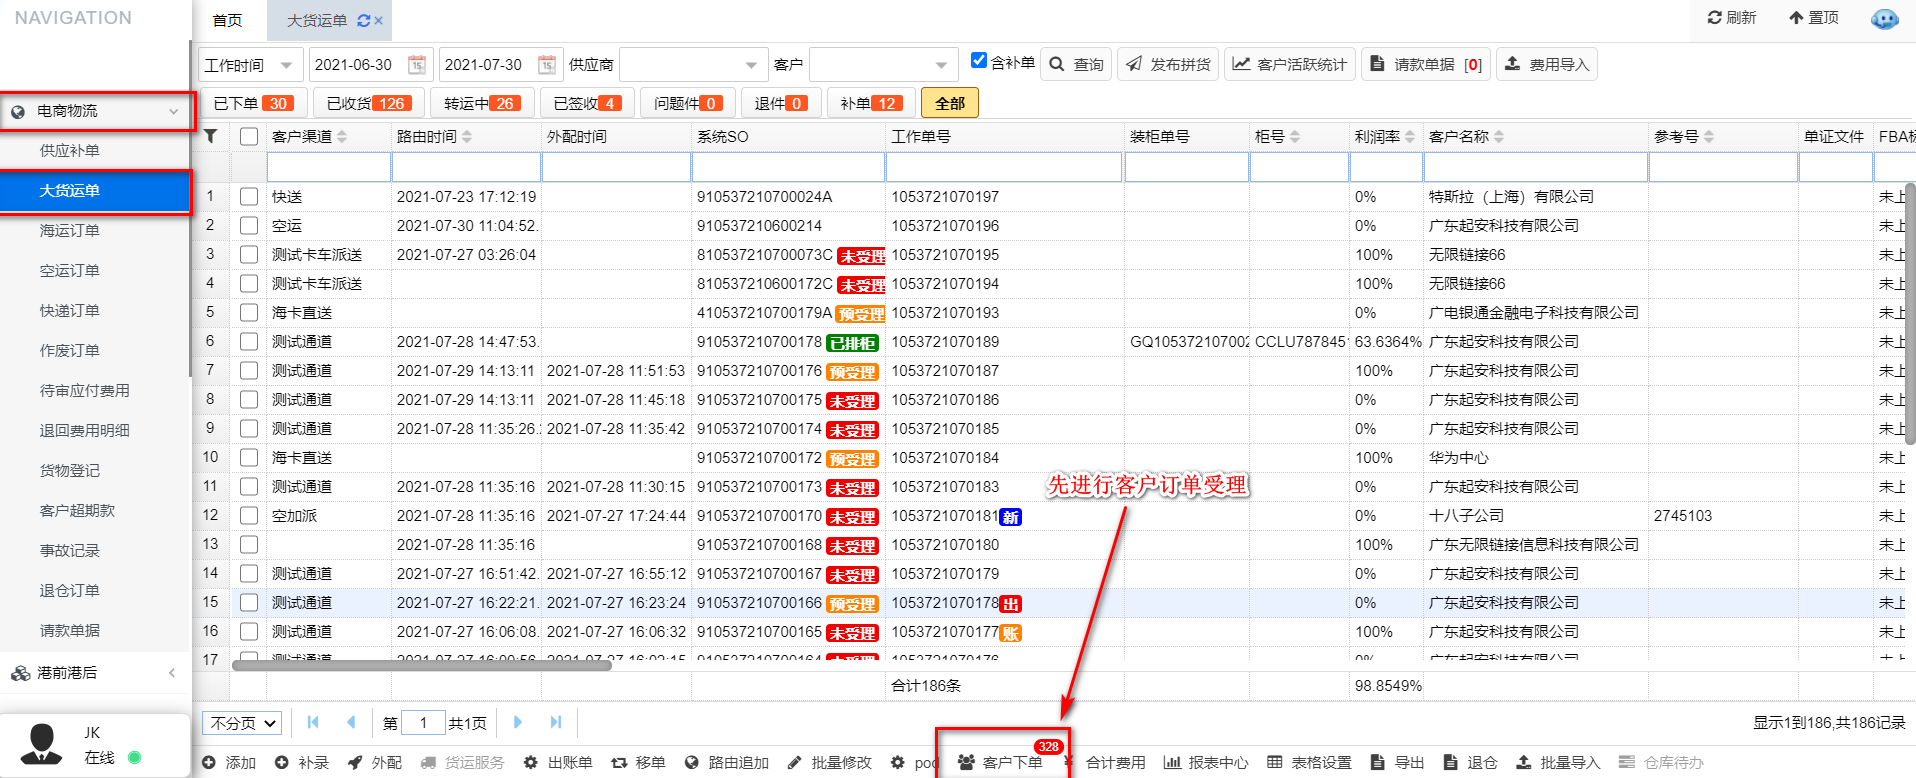
Task: Check the row checkbox for 快送 entry
Action: pyautogui.click(x=249, y=197)
